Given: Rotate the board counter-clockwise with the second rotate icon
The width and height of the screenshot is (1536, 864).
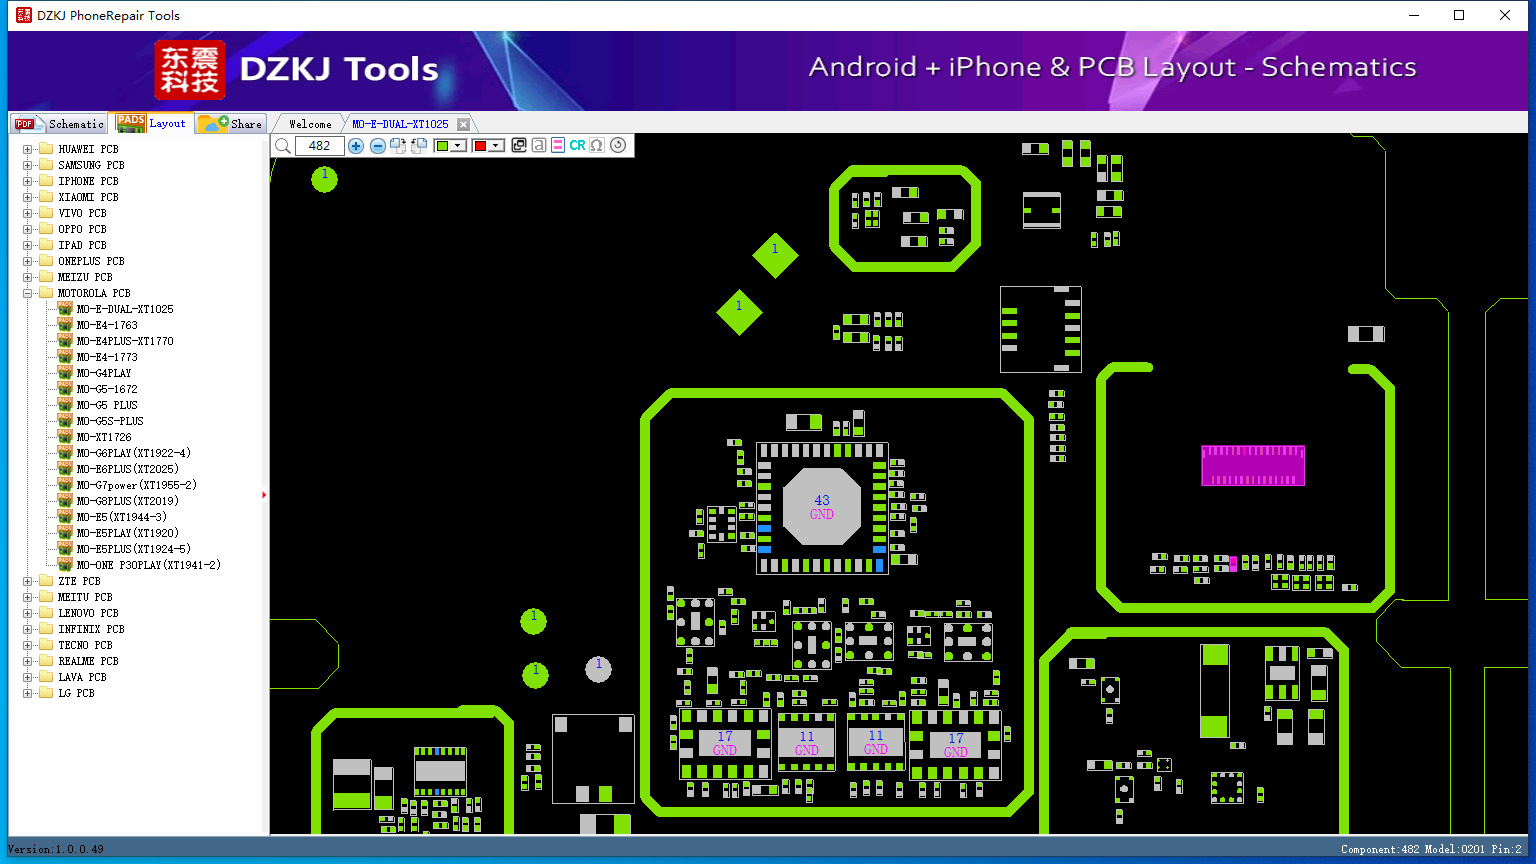Looking at the screenshot, I should pyautogui.click(x=419, y=146).
